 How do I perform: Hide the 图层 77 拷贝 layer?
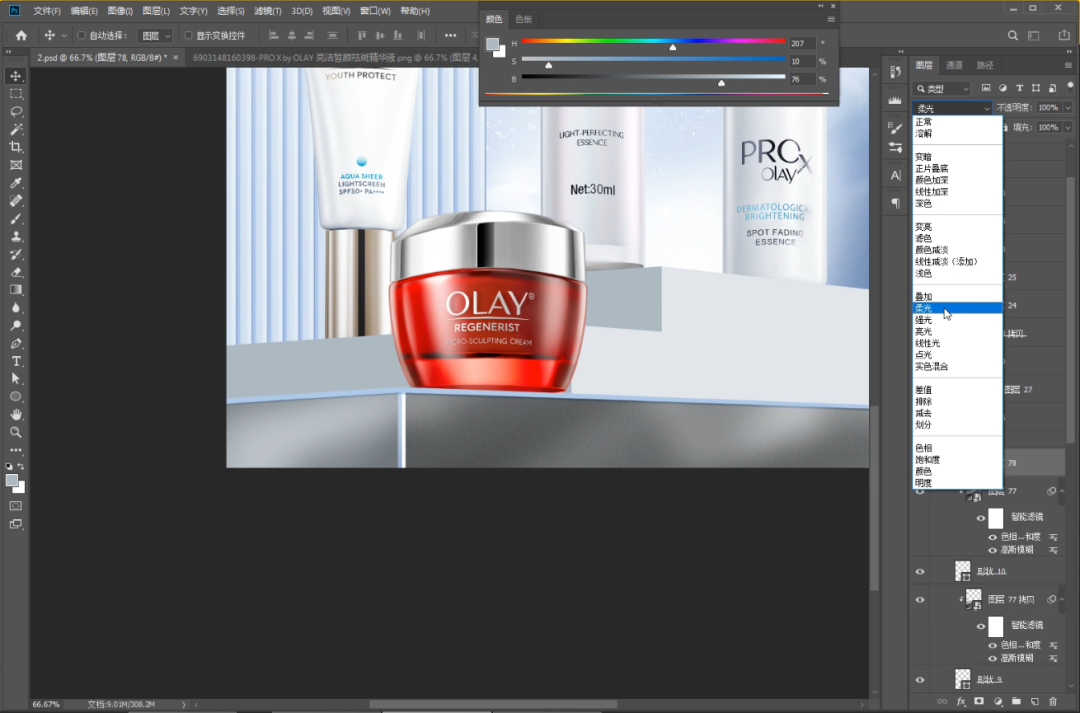click(920, 600)
